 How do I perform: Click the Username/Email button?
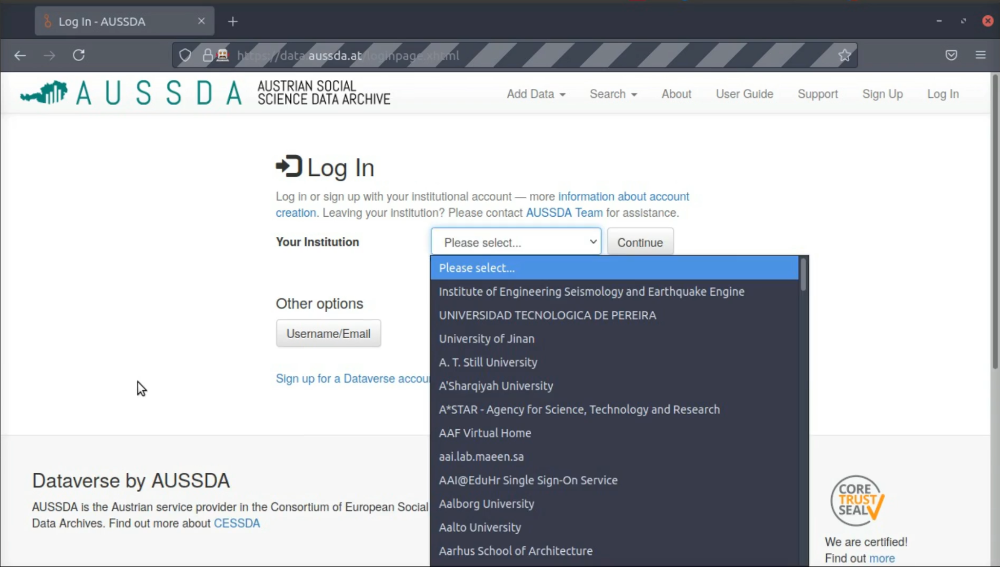point(328,334)
